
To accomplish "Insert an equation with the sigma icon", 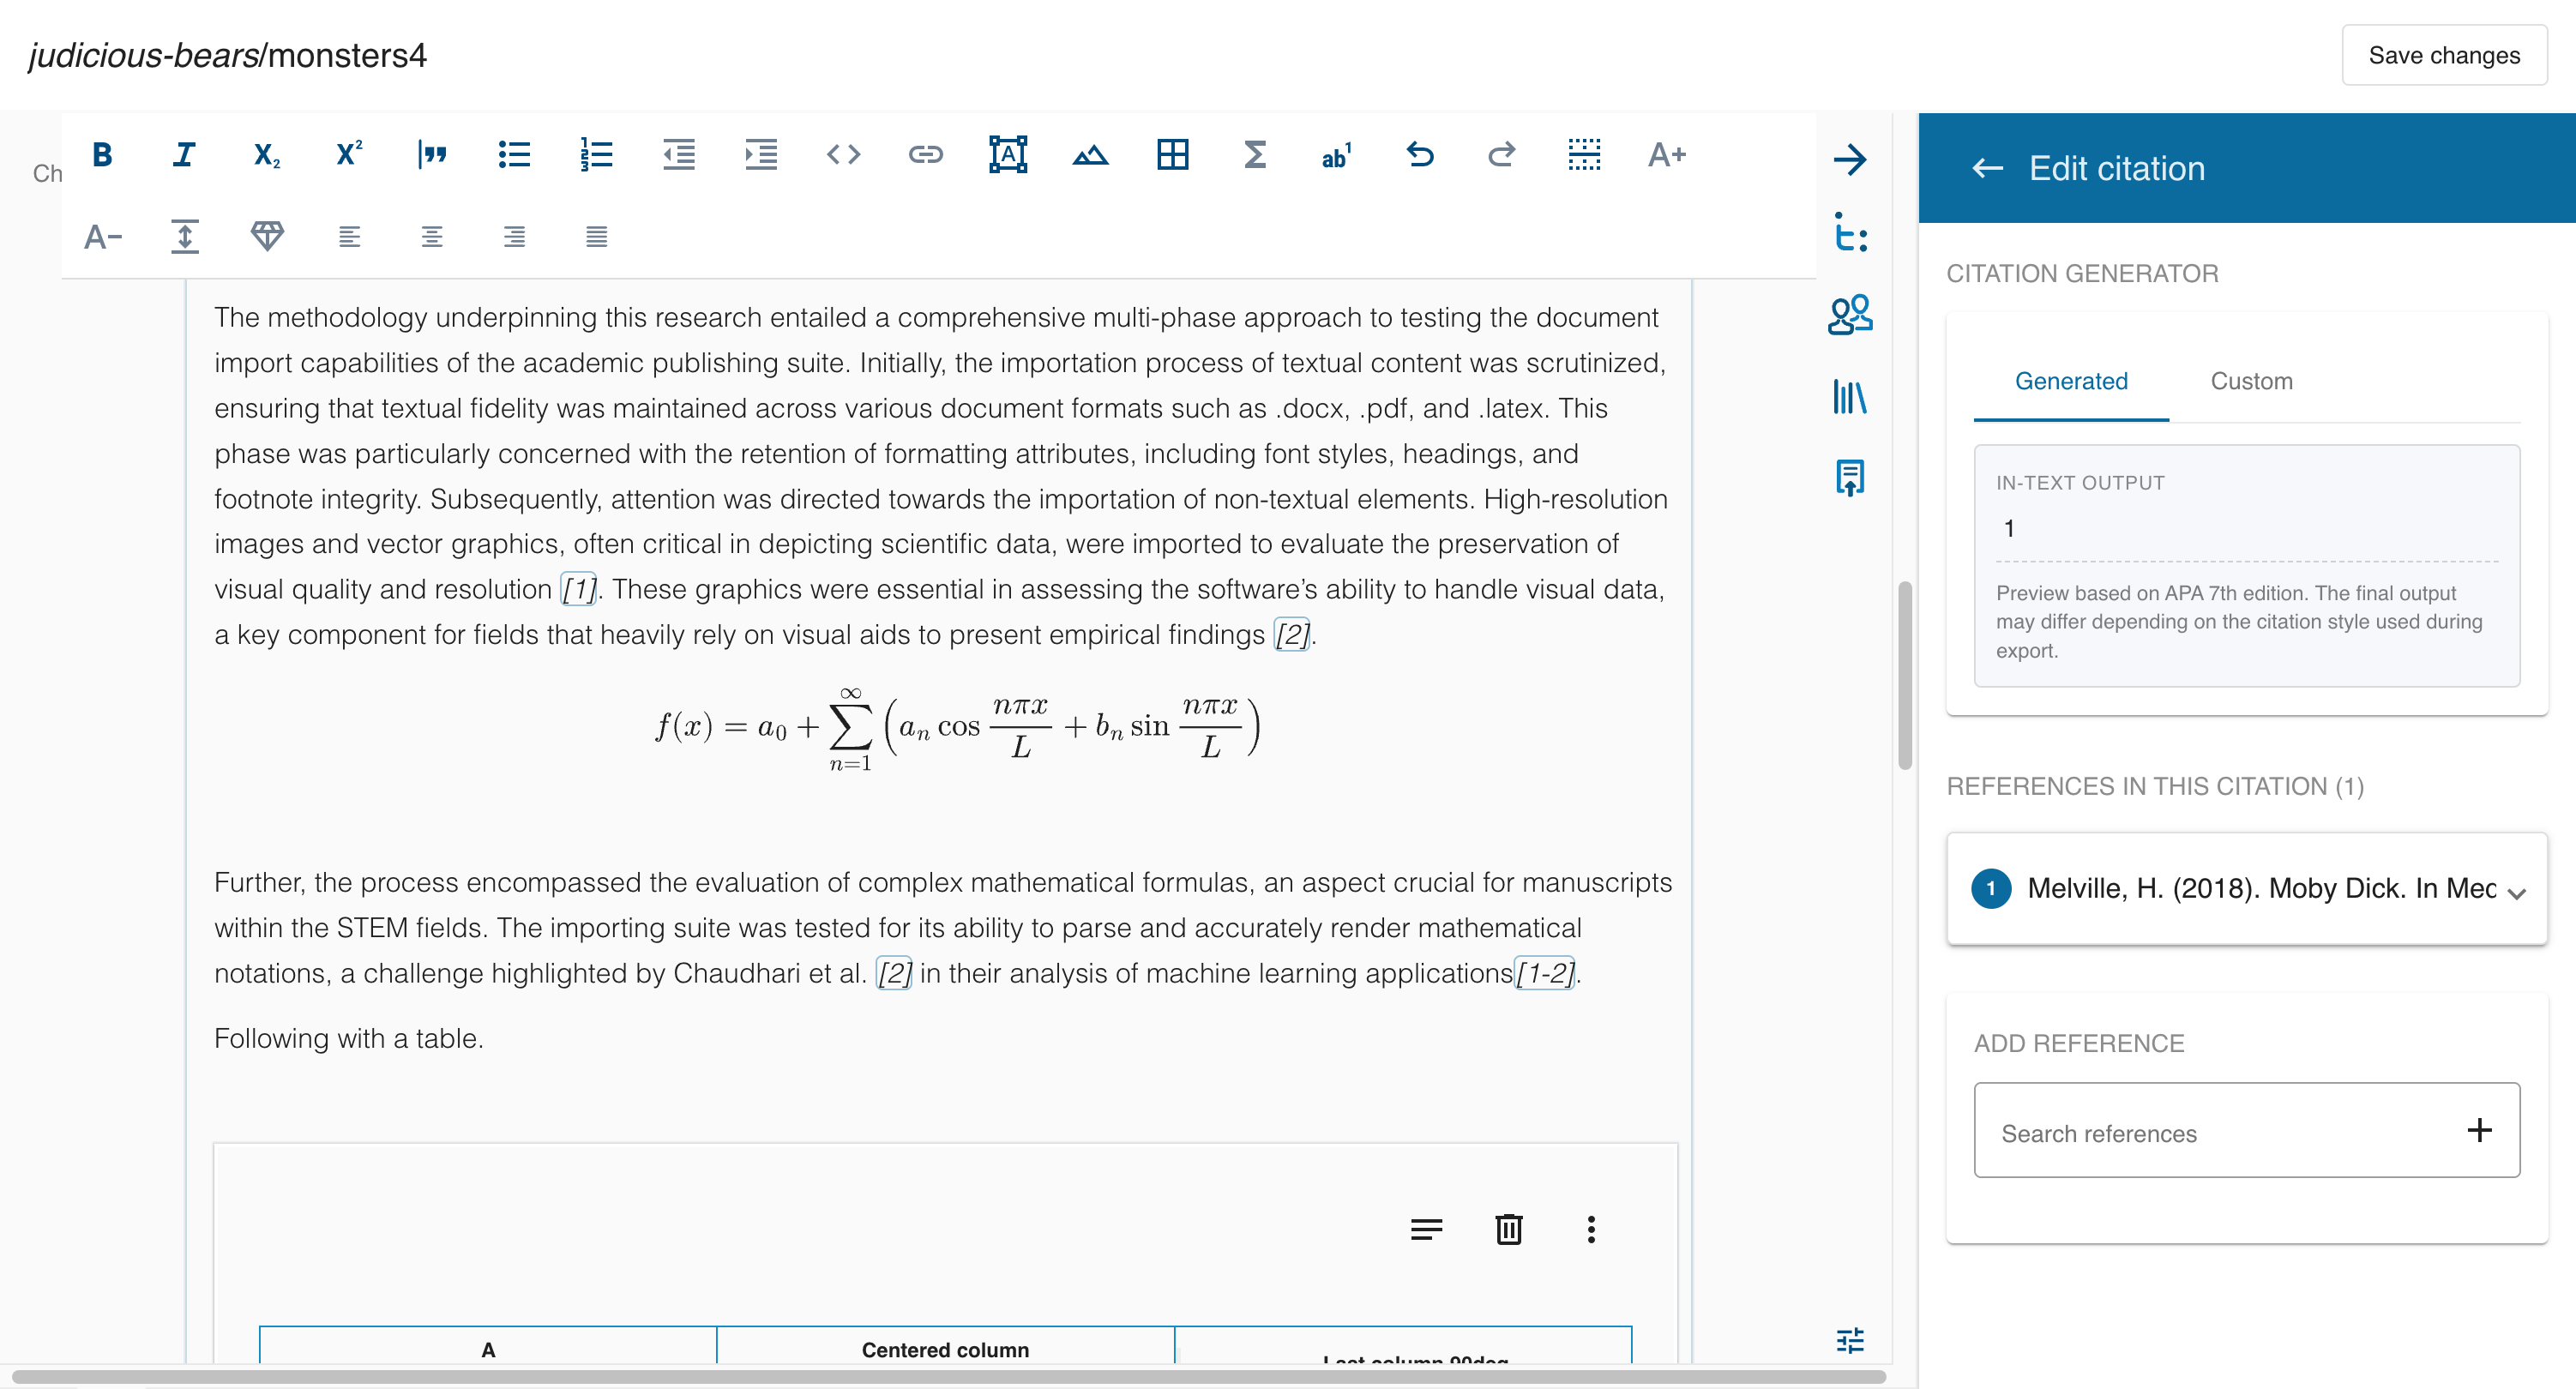I will (x=1255, y=155).
